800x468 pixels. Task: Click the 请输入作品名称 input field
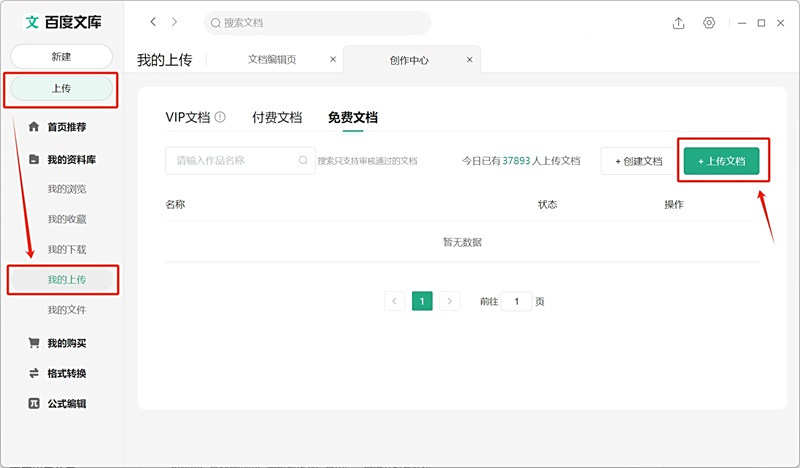(x=240, y=160)
